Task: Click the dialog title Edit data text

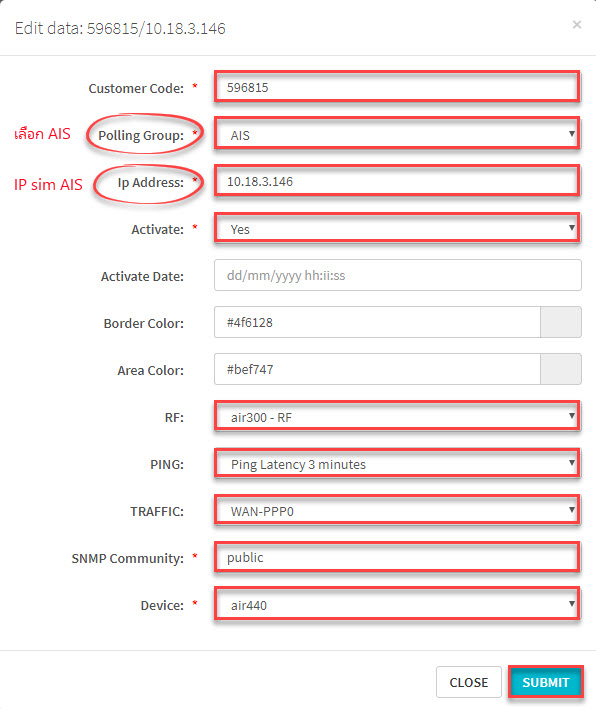Action: [x=120, y=28]
